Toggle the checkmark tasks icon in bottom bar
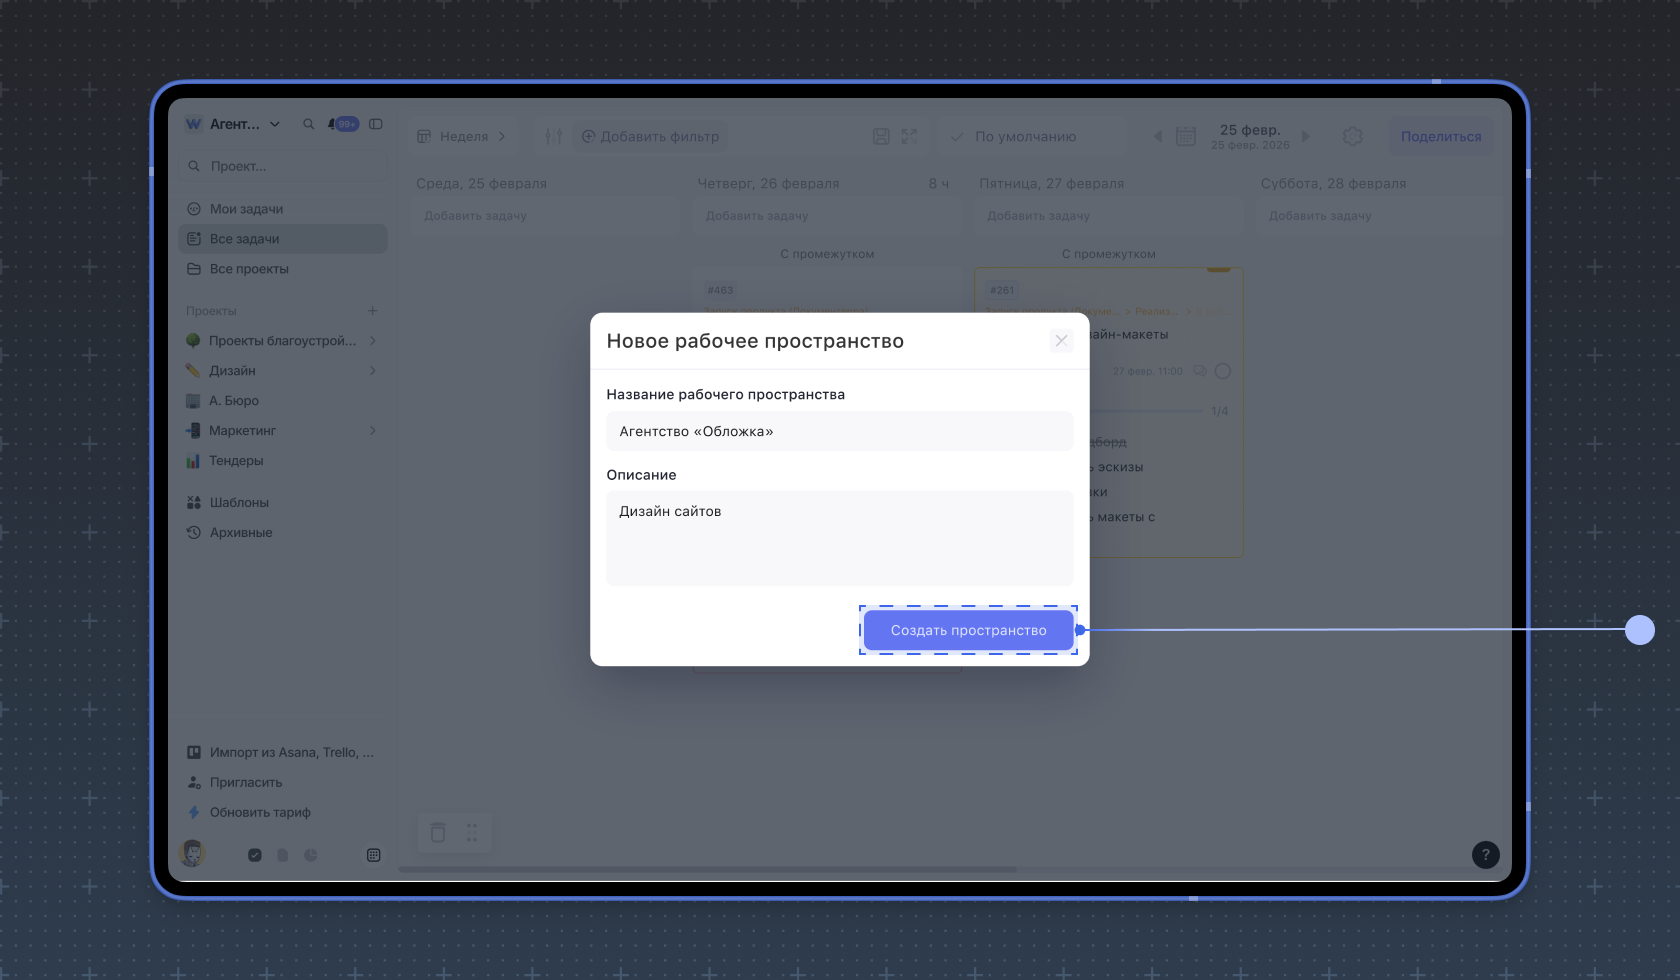The image size is (1680, 980). coord(255,855)
